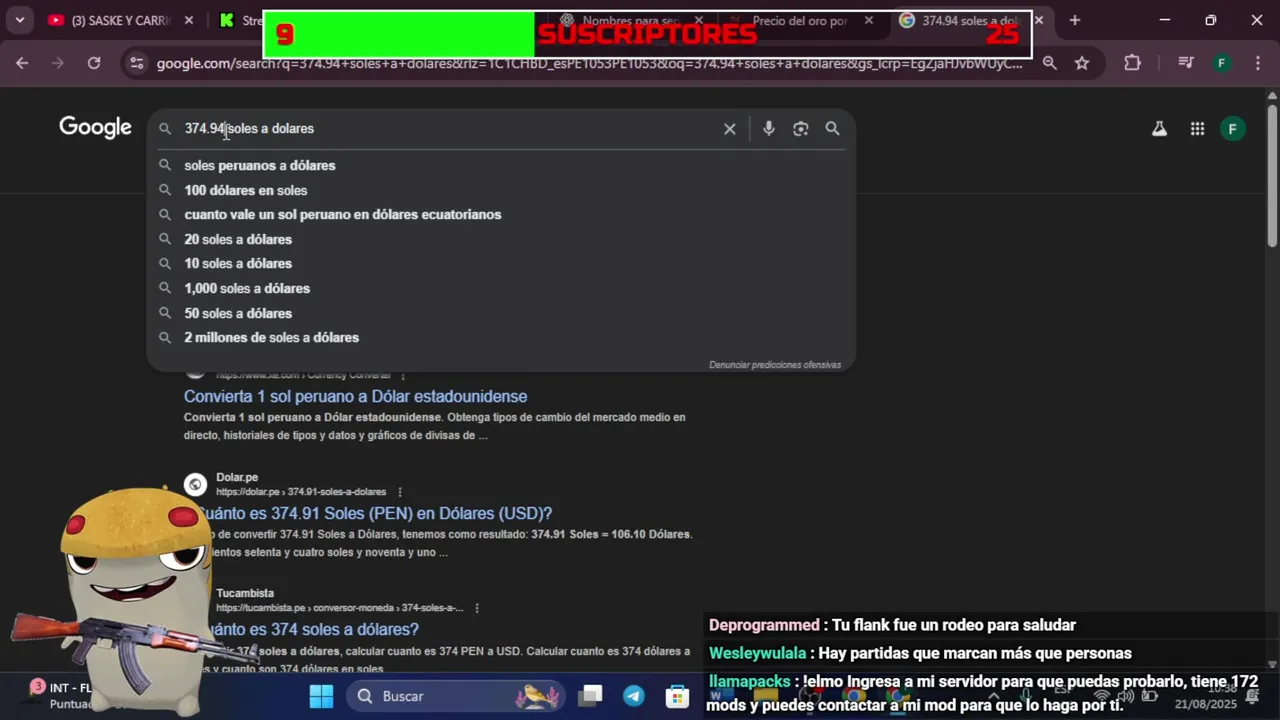The width and height of the screenshot is (1280, 720).
Task: Select suggestion about dólares ecuatorianos
Action: pyautogui.click(x=500, y=214)
